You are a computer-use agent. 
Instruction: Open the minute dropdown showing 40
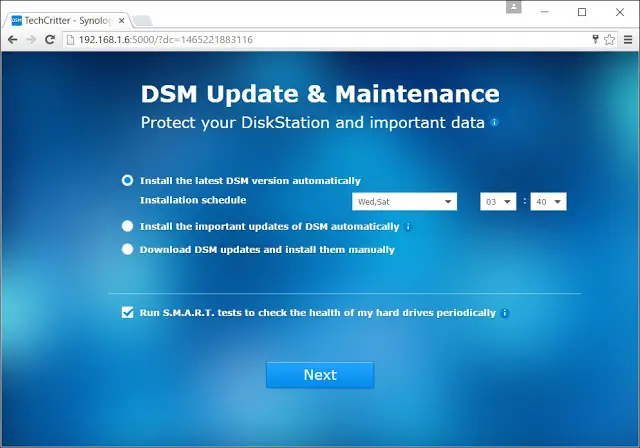point(548,202)
